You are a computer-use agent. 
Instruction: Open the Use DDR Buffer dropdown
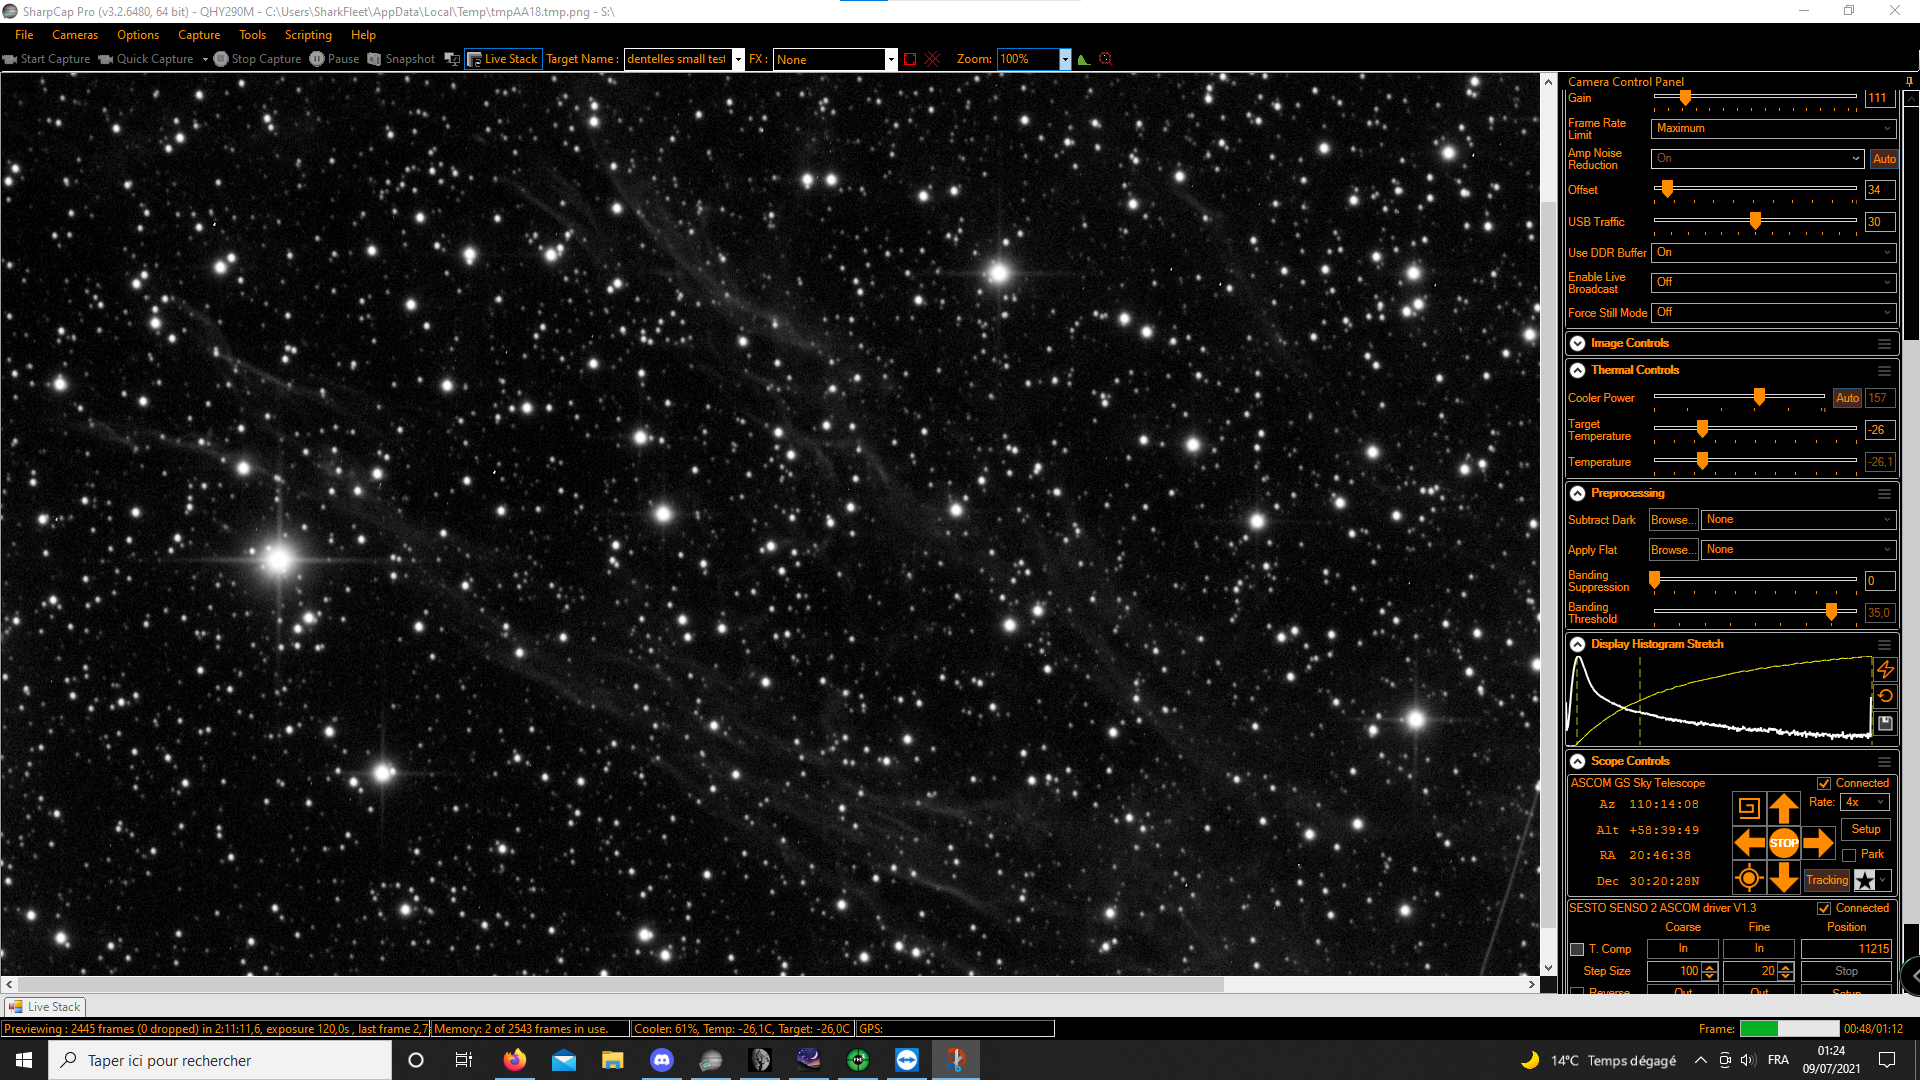pos(1773,253)
